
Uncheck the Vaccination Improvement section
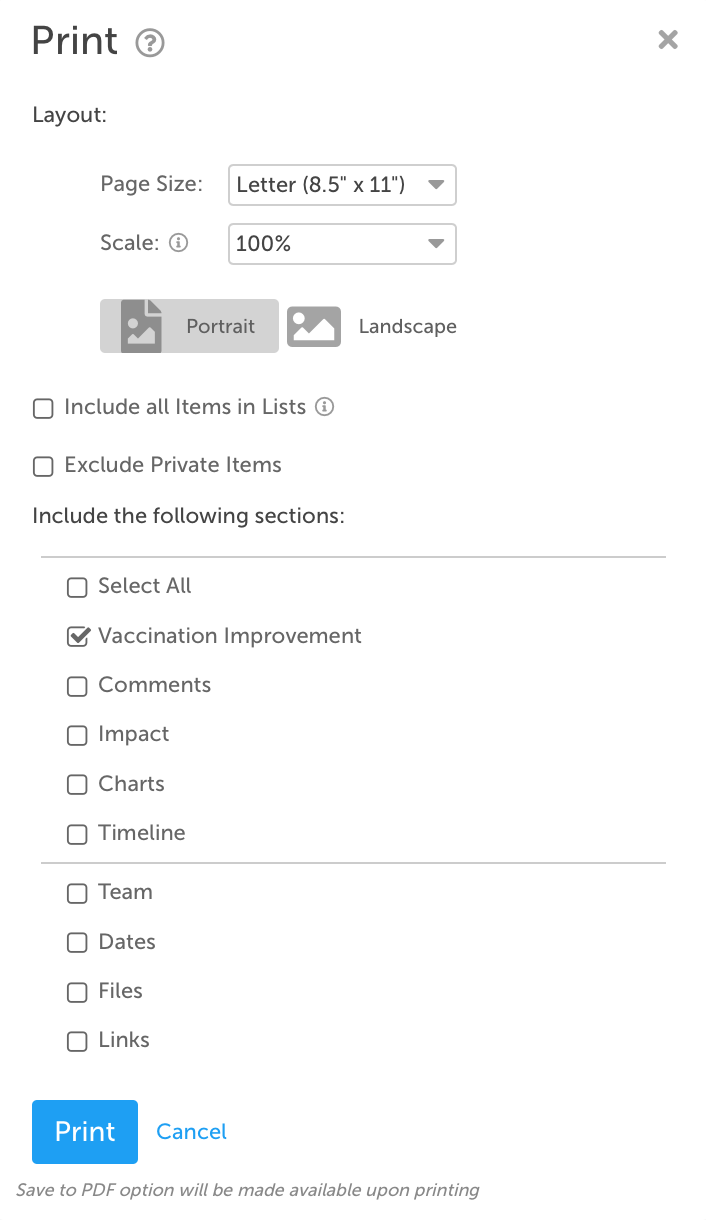click(77, 637)
